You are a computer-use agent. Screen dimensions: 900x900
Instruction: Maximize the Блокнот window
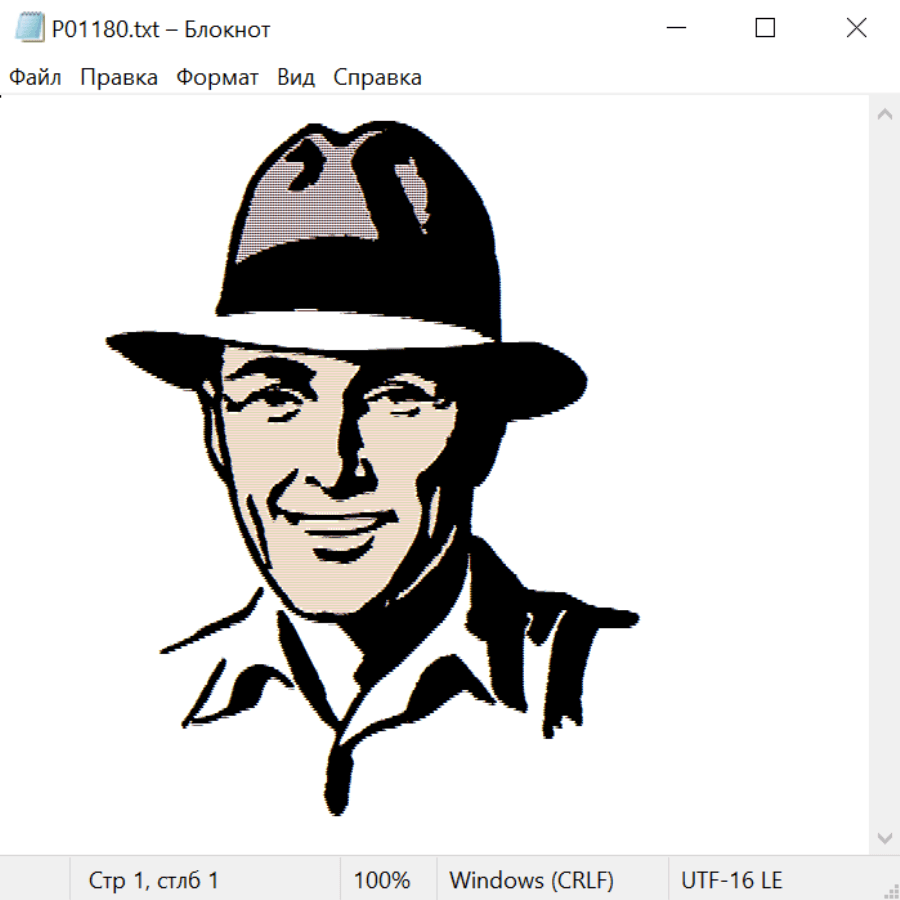(x=765, y=29)
